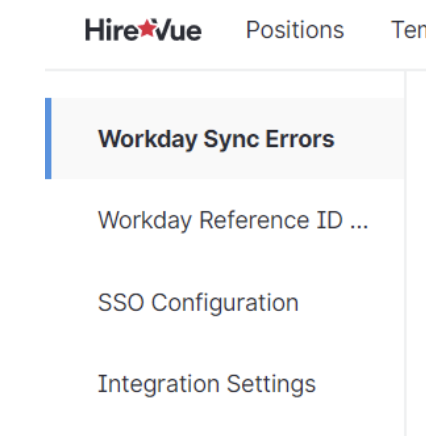Open the Positions navigation item
The height and width of the screenshot is (446, 442).
[x=295, y=30]
